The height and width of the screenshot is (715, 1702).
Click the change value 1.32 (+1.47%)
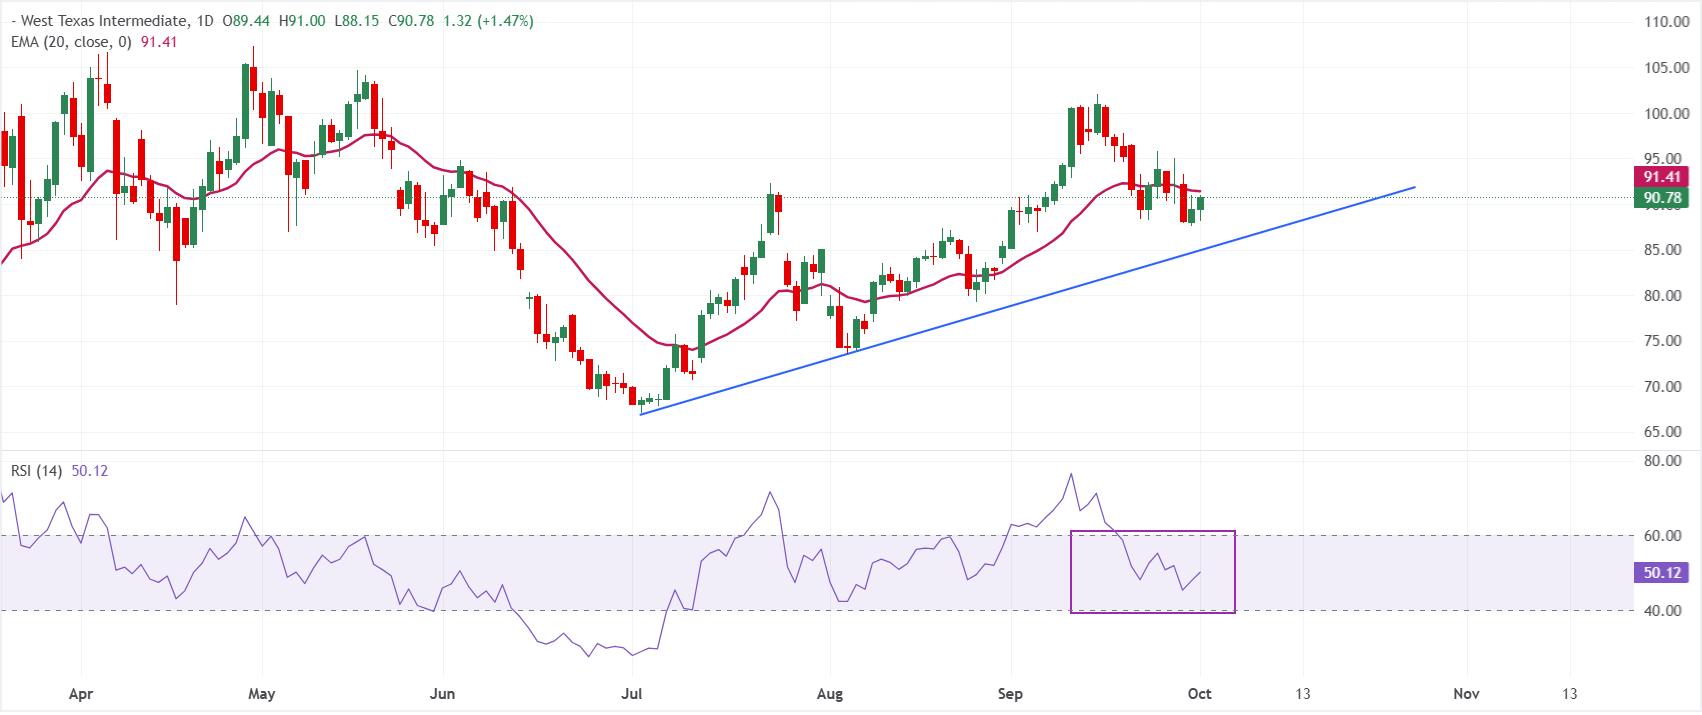(x=488, y=21)
